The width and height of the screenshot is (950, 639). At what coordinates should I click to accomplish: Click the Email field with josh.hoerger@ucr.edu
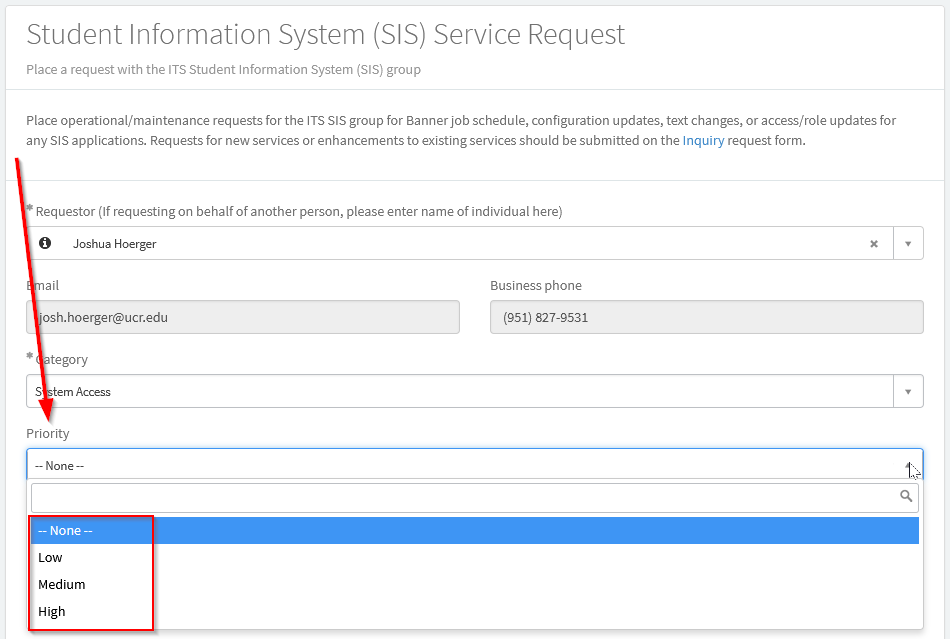pyautogui.click(x=243, y=318)
